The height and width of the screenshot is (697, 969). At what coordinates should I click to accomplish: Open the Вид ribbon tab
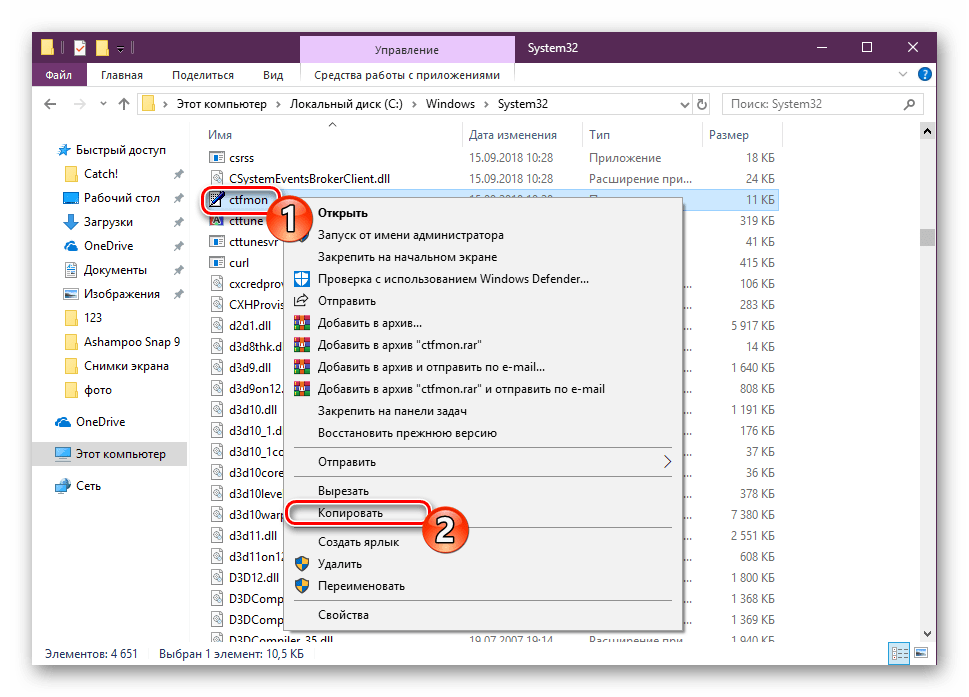tap(273, 75)
